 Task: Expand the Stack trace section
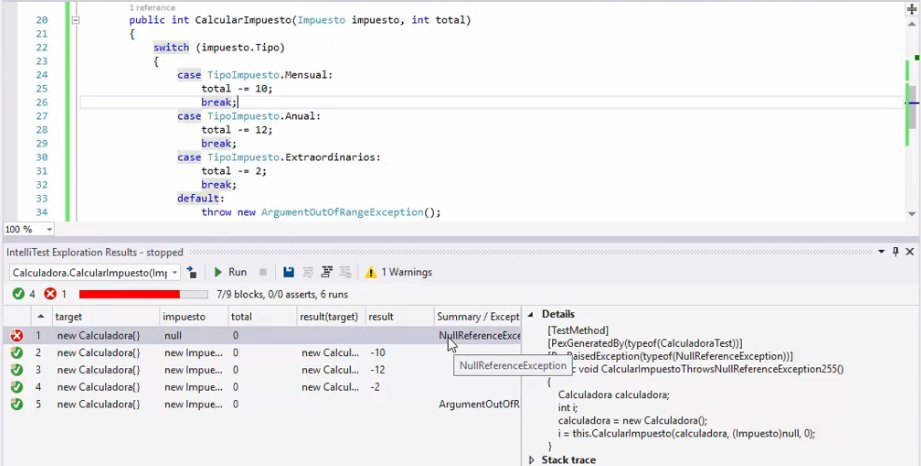532,460
